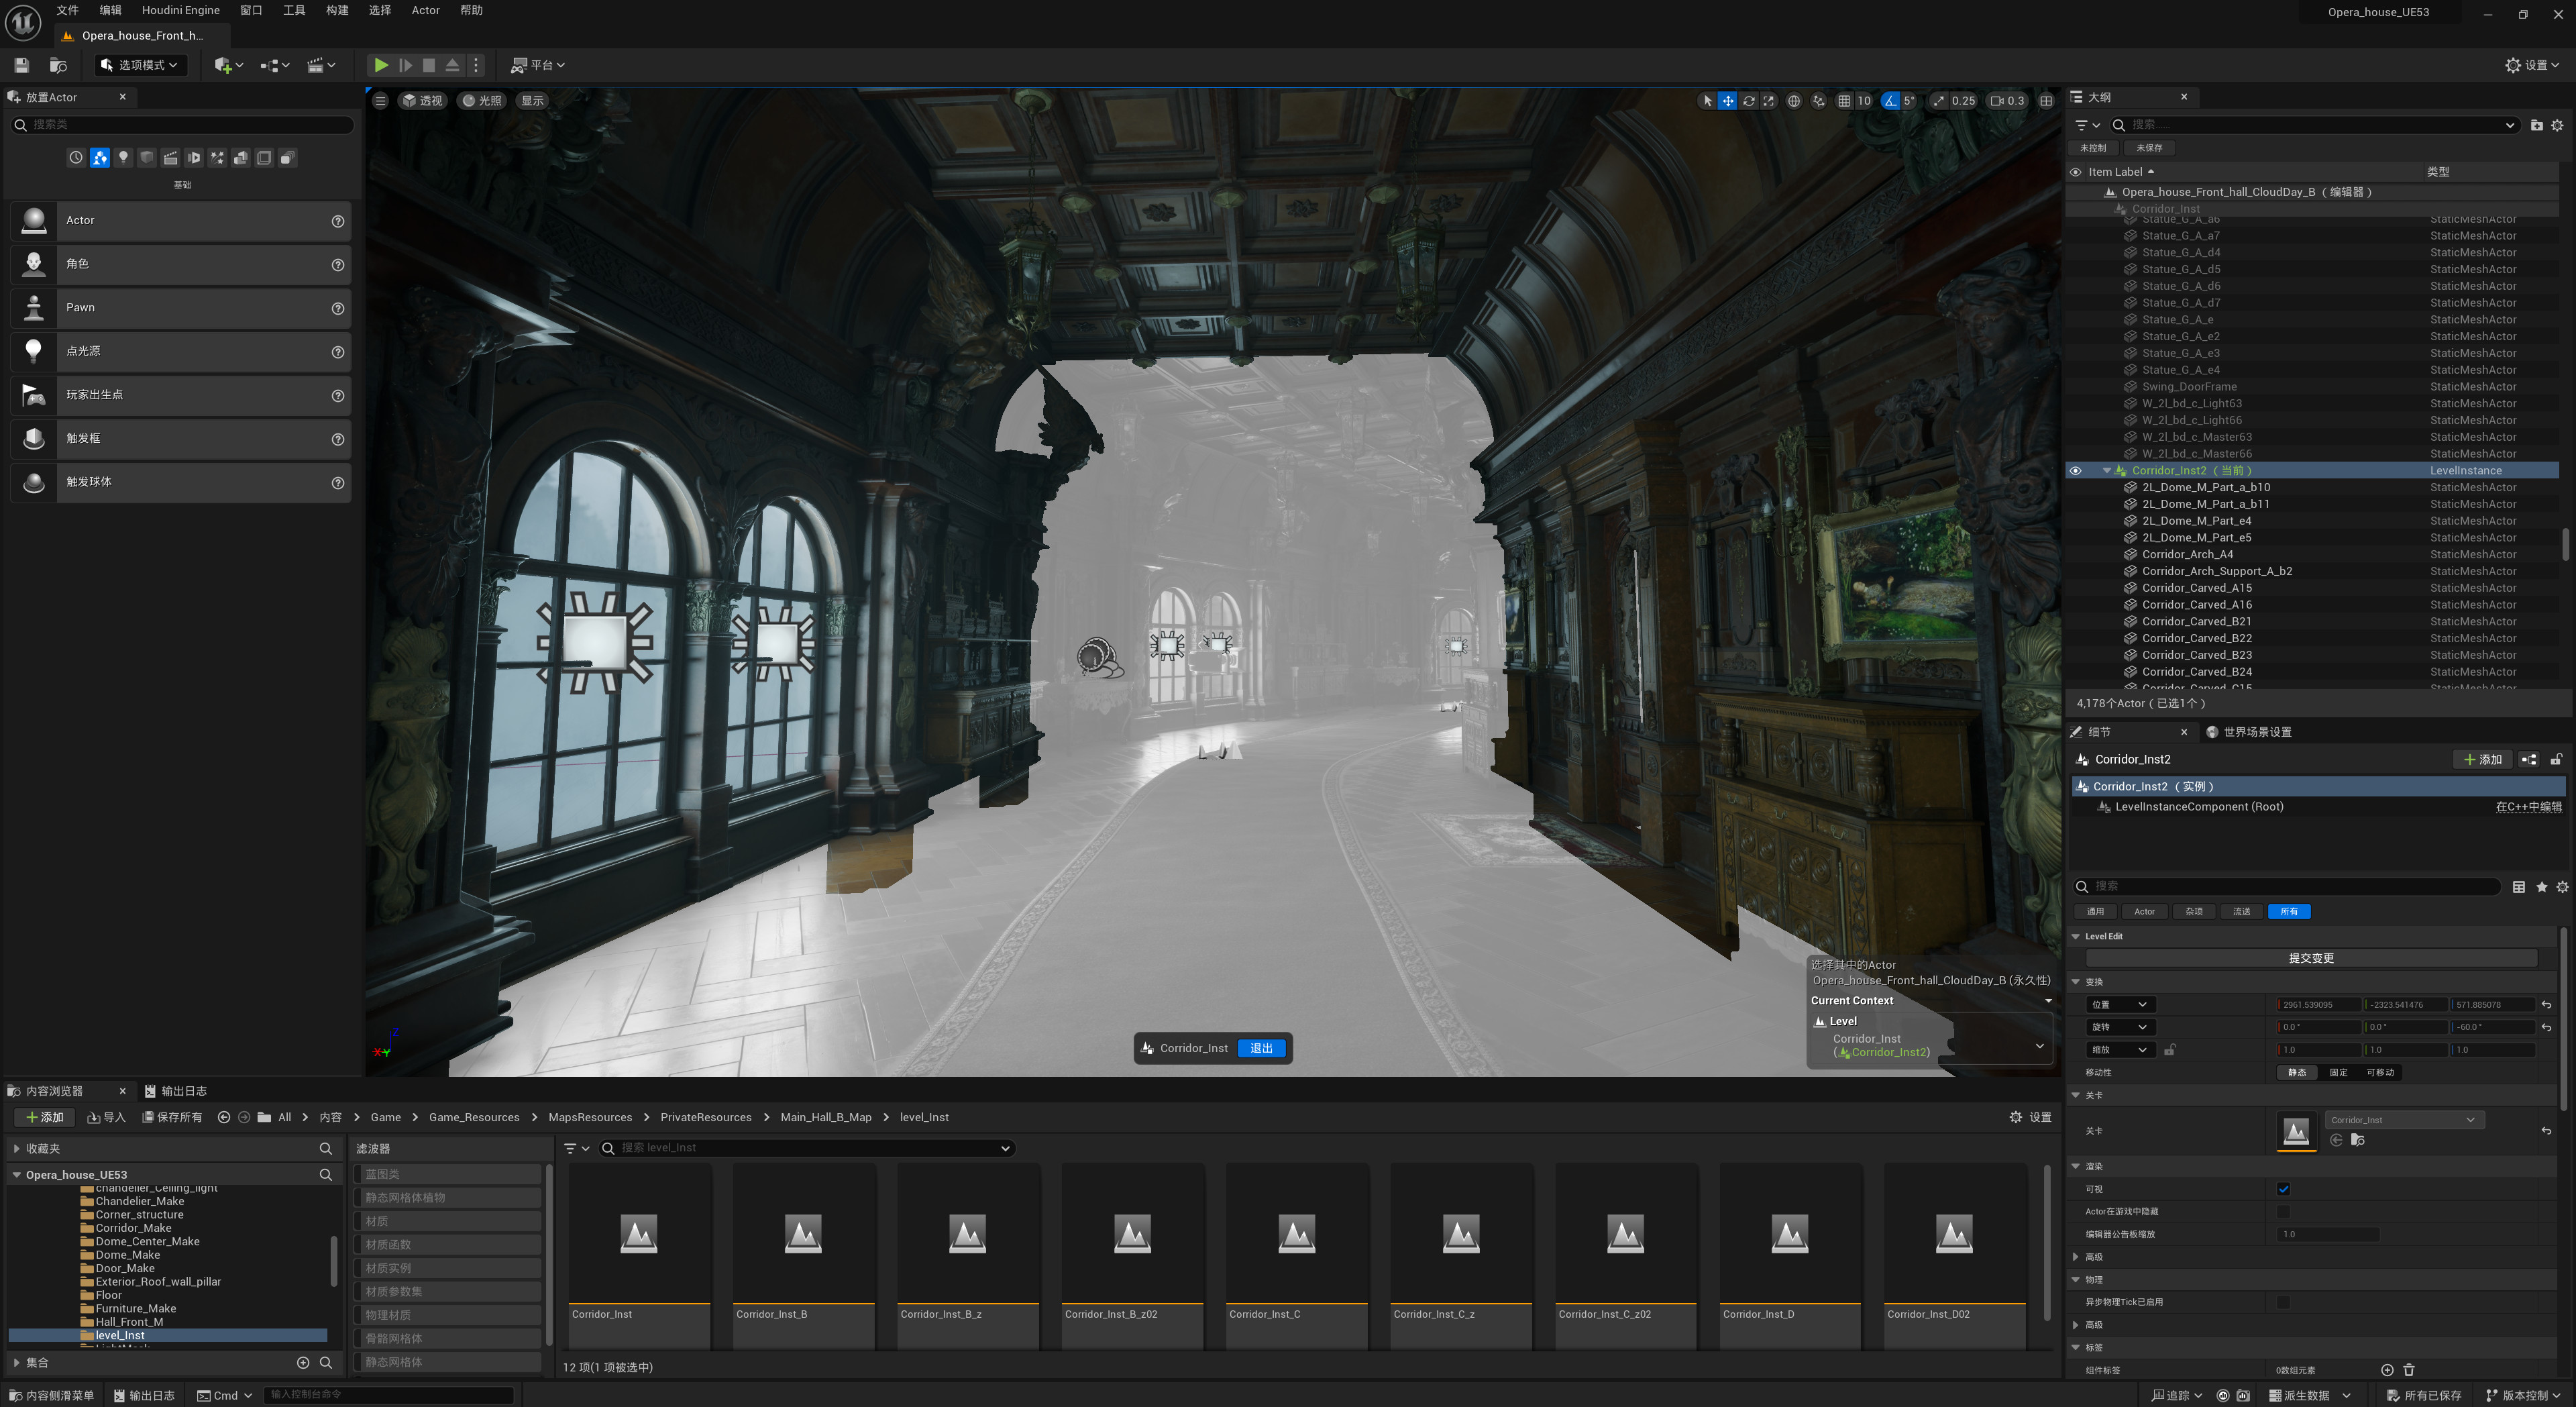
Task: Select the Volumes box category icon
Action: pyautogui.click(x=264, y=158)
